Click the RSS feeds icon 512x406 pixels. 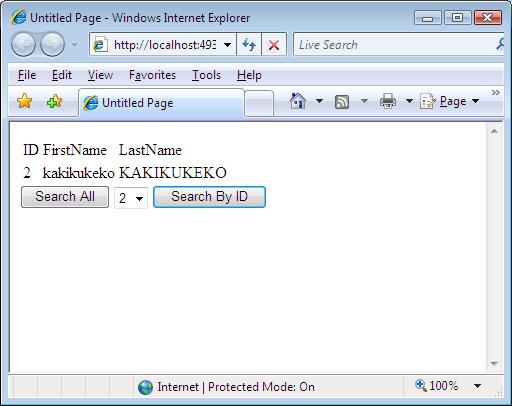coord(342,101)
